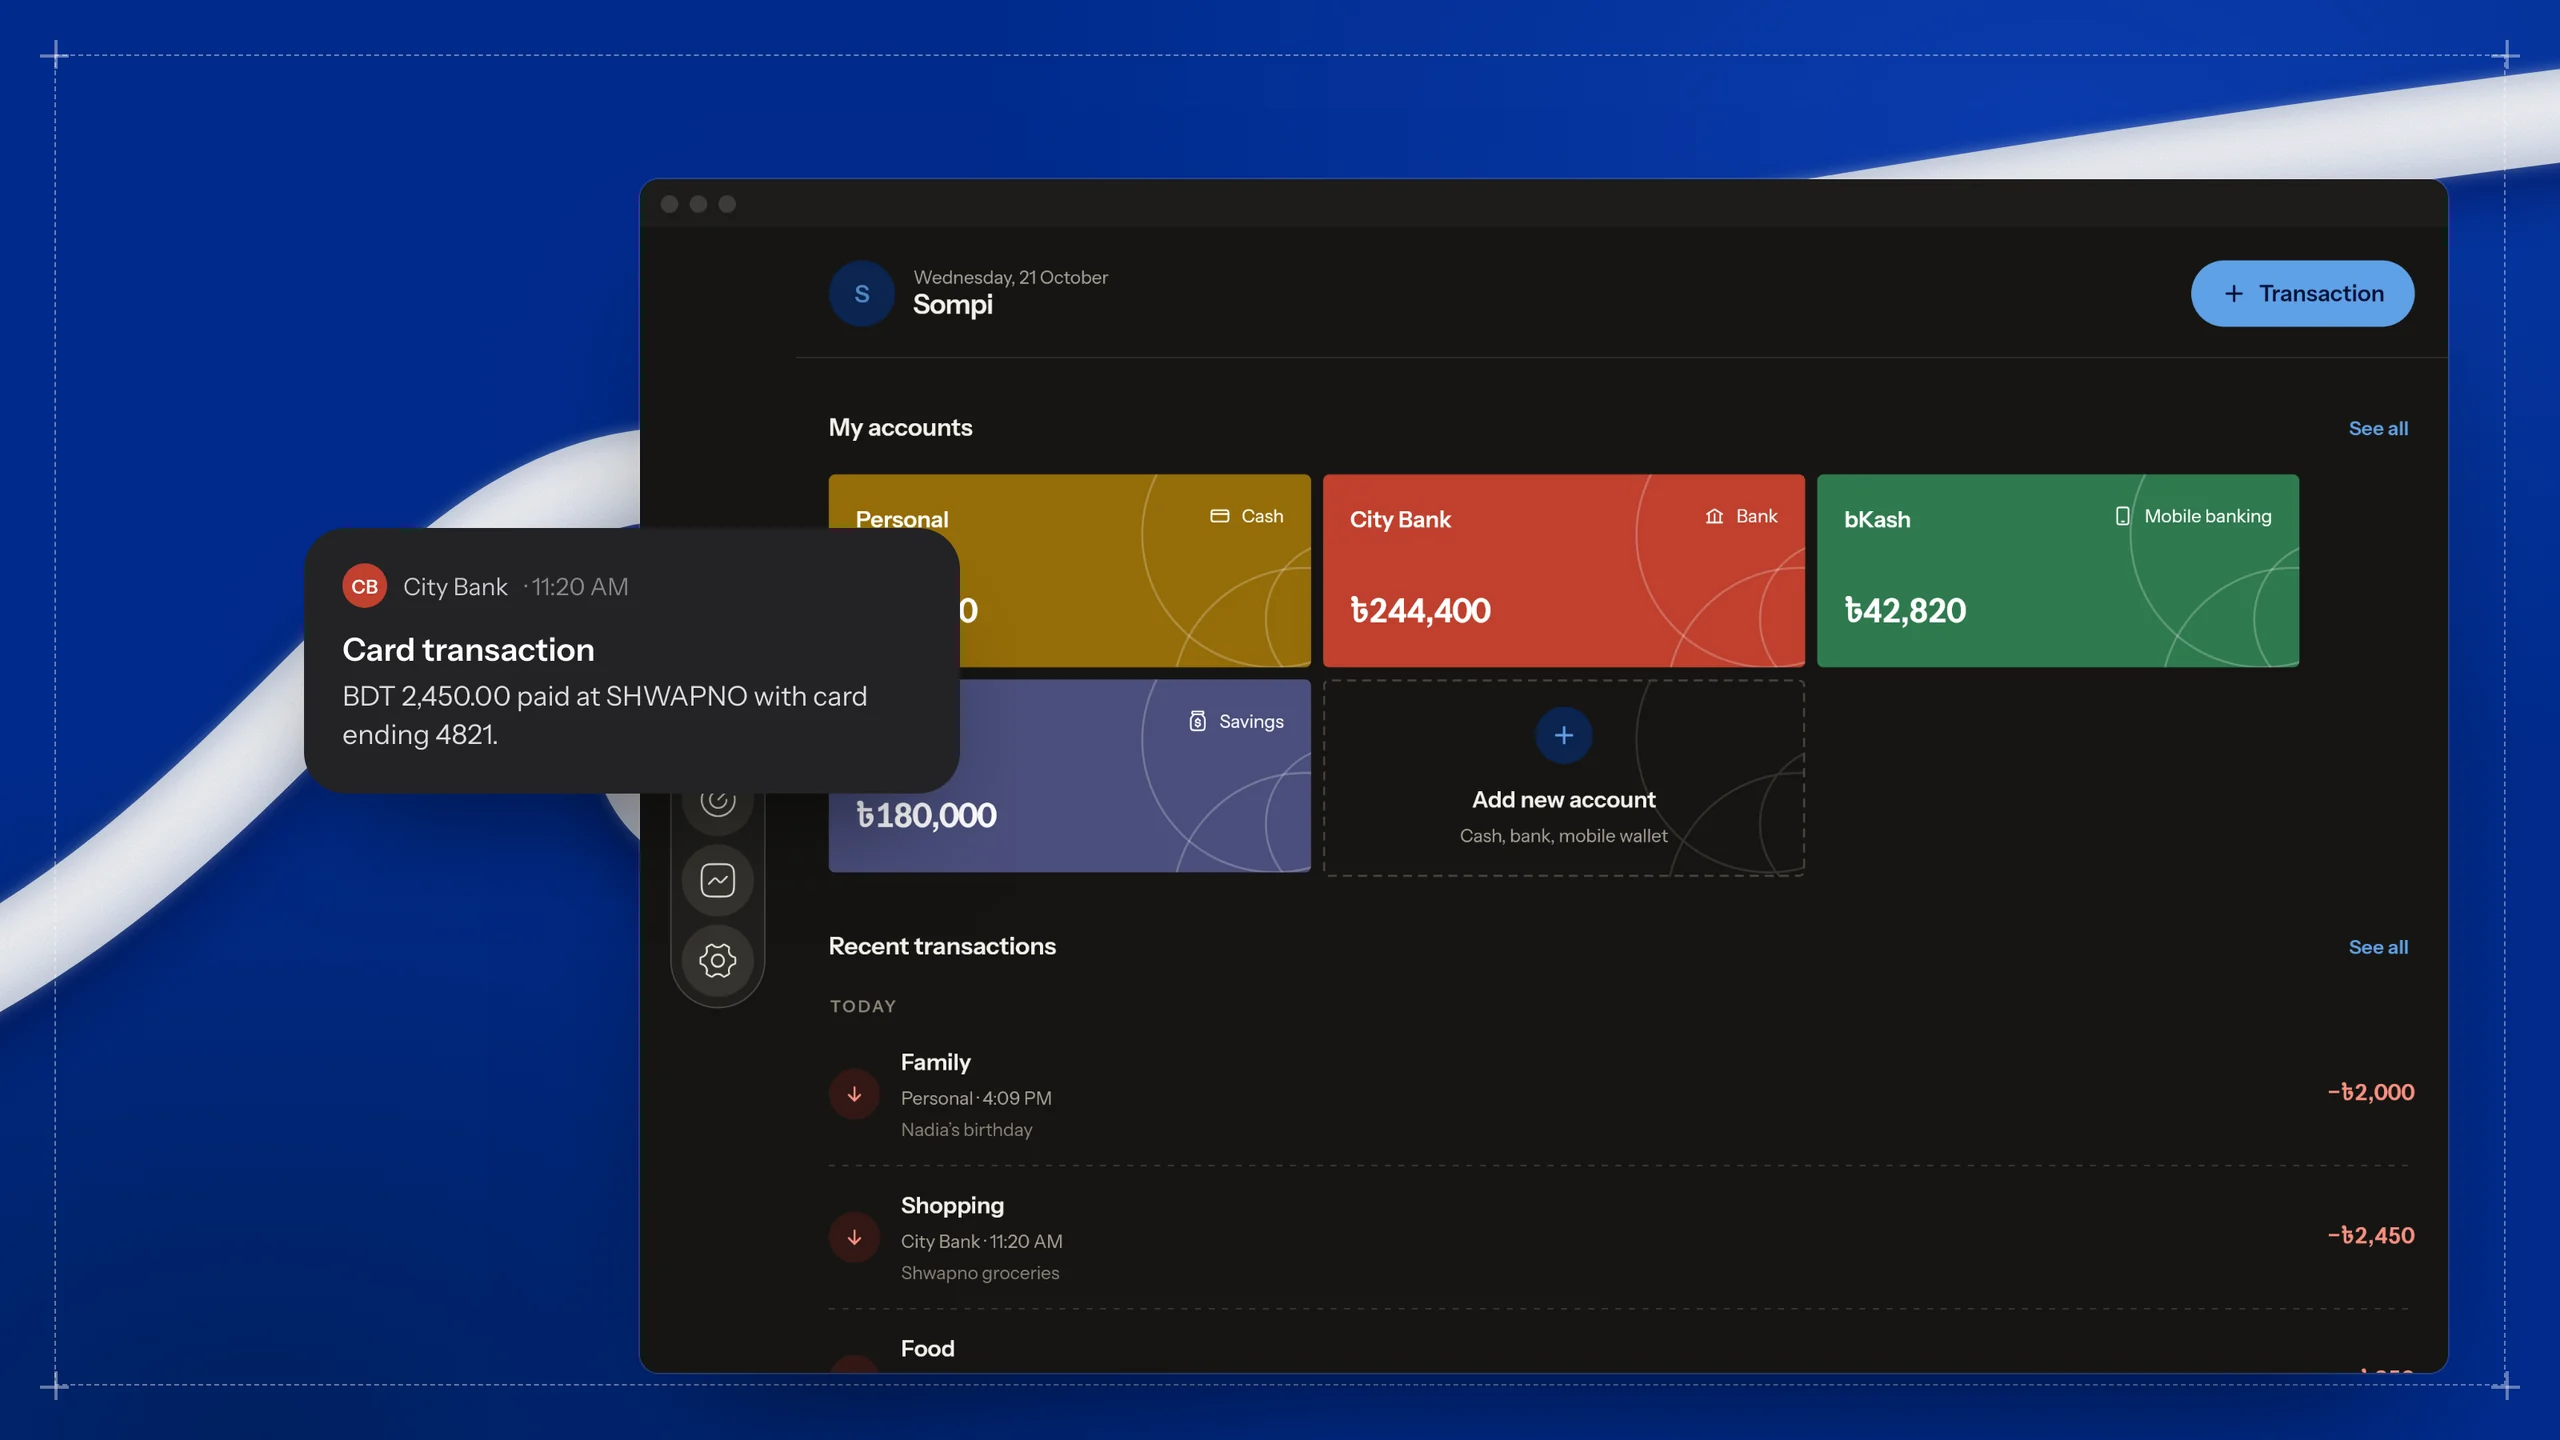Click the CB City Bank notification icon

tap(364, 587)
